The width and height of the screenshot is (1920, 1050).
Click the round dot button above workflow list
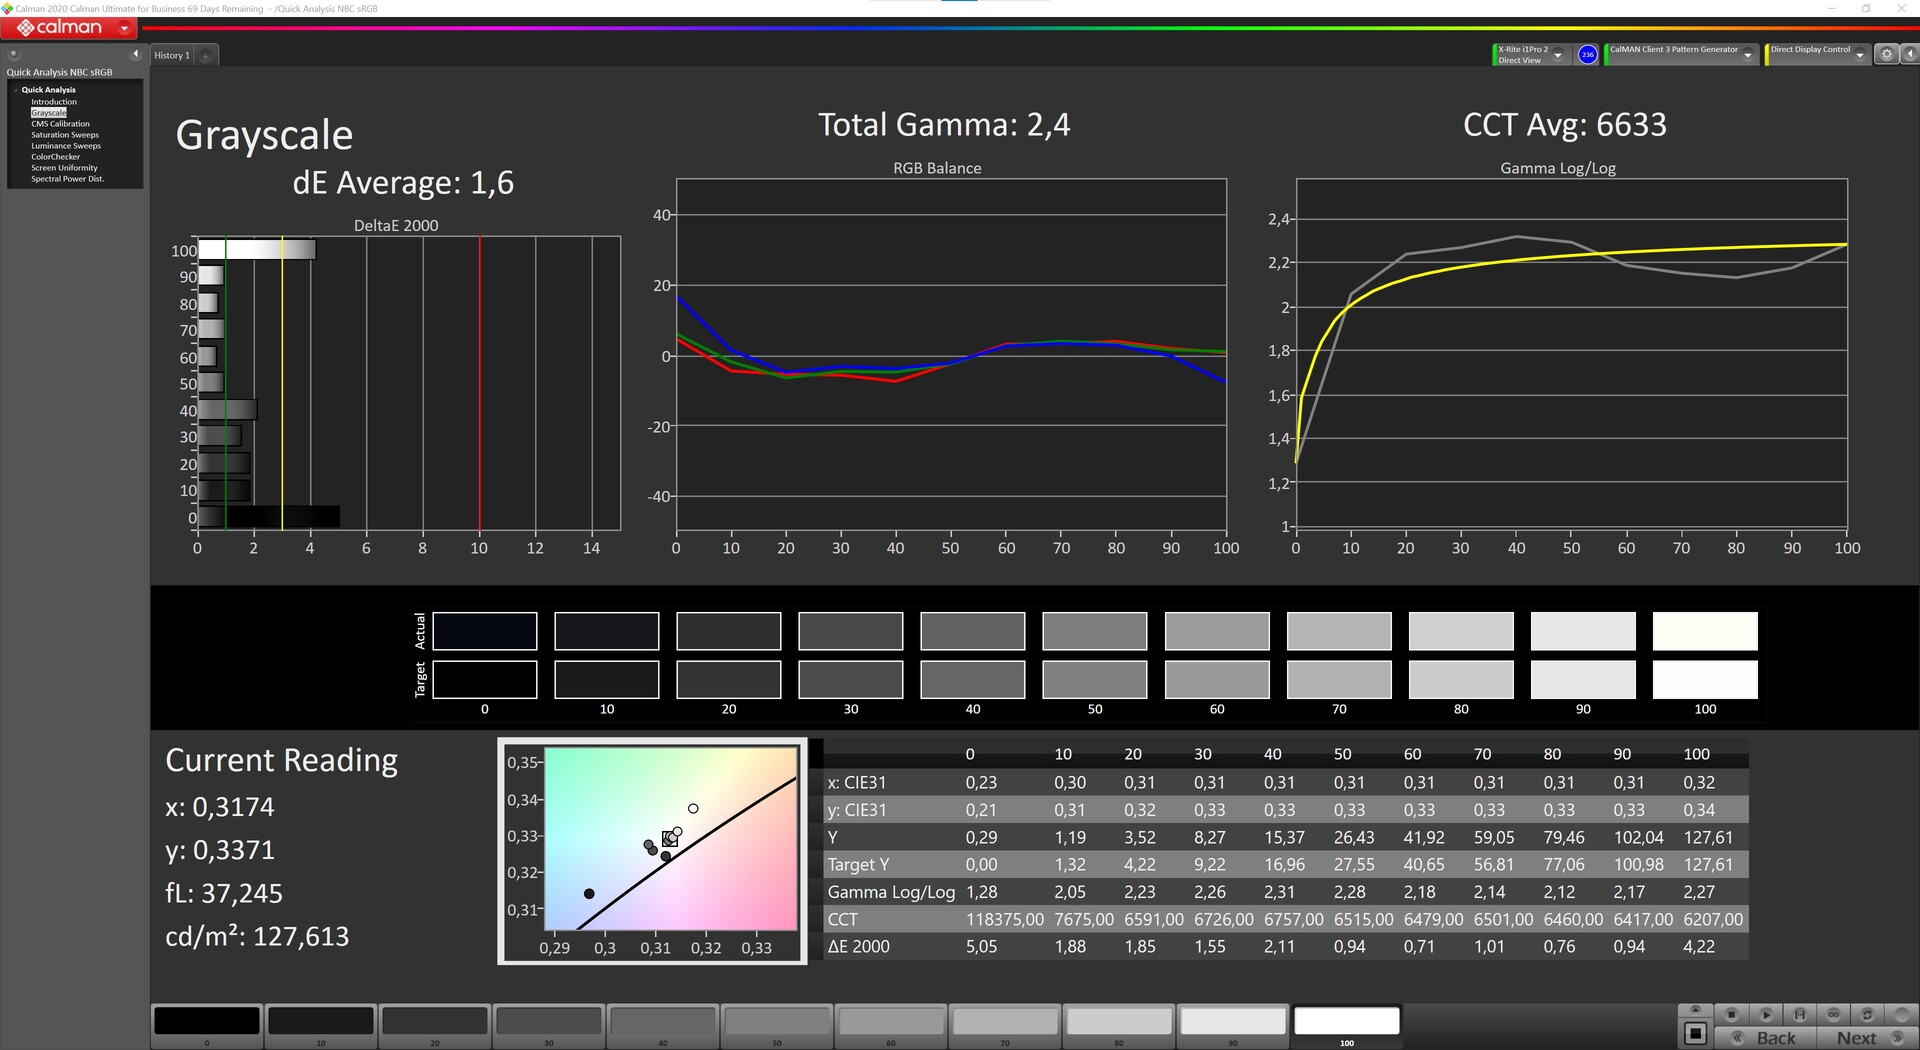point(14,54)
